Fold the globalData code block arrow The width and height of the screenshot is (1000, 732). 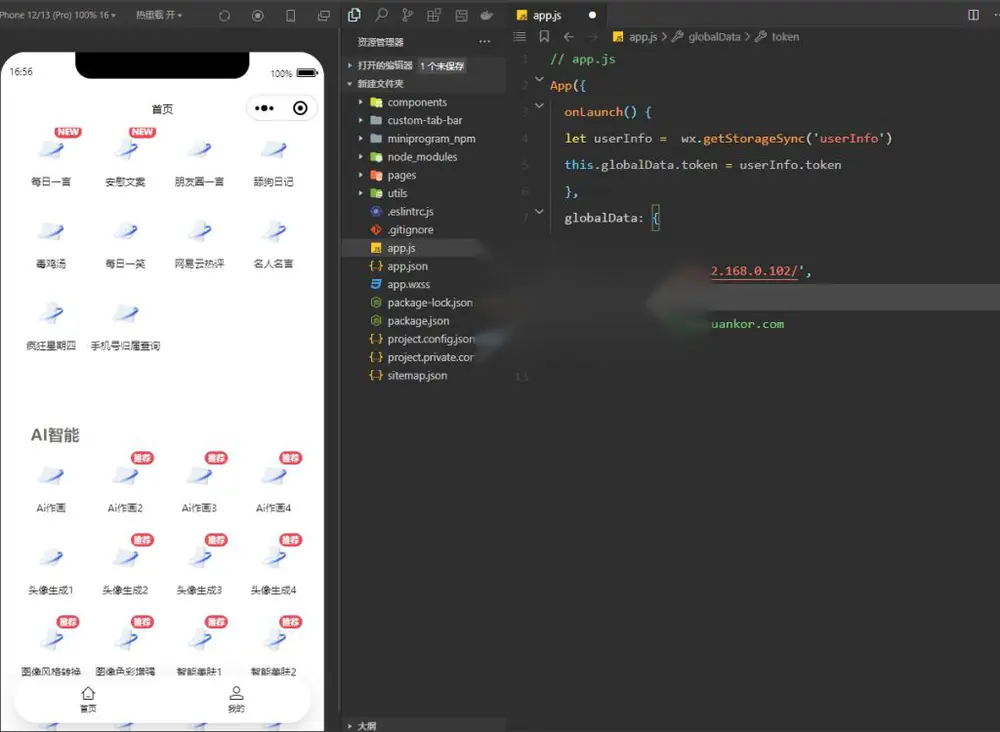(539, 212)
